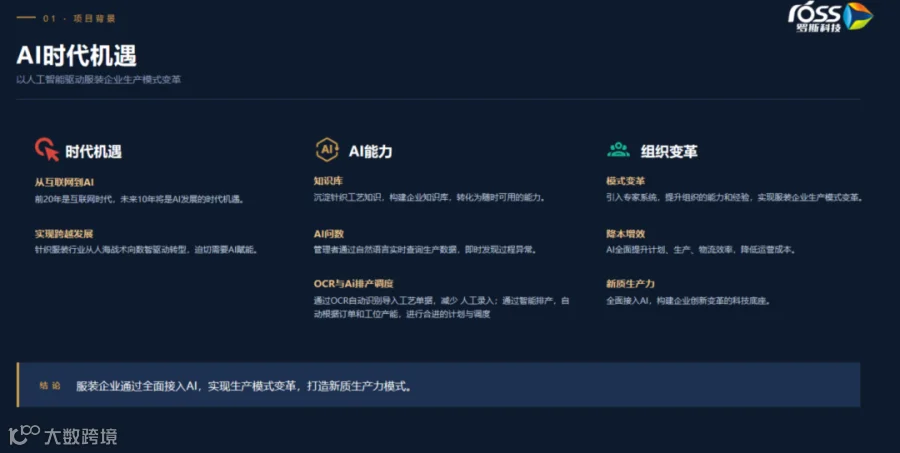Viewport: 900px width, 453px height.
Task: Click the section label 01 · 项目背景
Action: click(79, 18)
